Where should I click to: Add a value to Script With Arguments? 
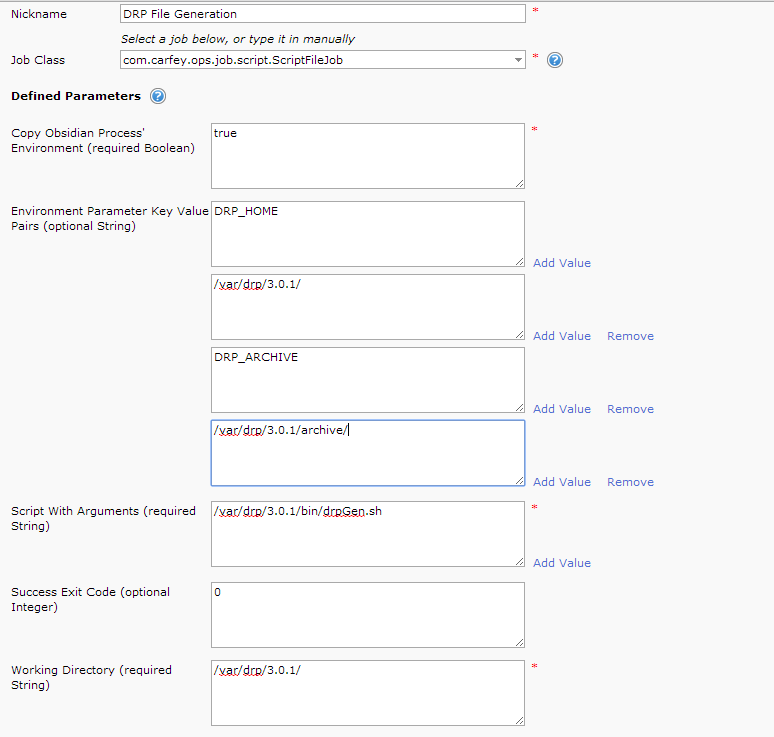561,563
